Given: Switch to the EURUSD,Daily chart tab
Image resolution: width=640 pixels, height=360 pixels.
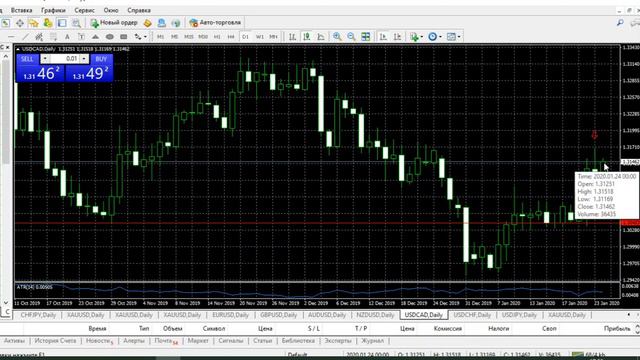Looking at the screenshot, I should 231,315.
